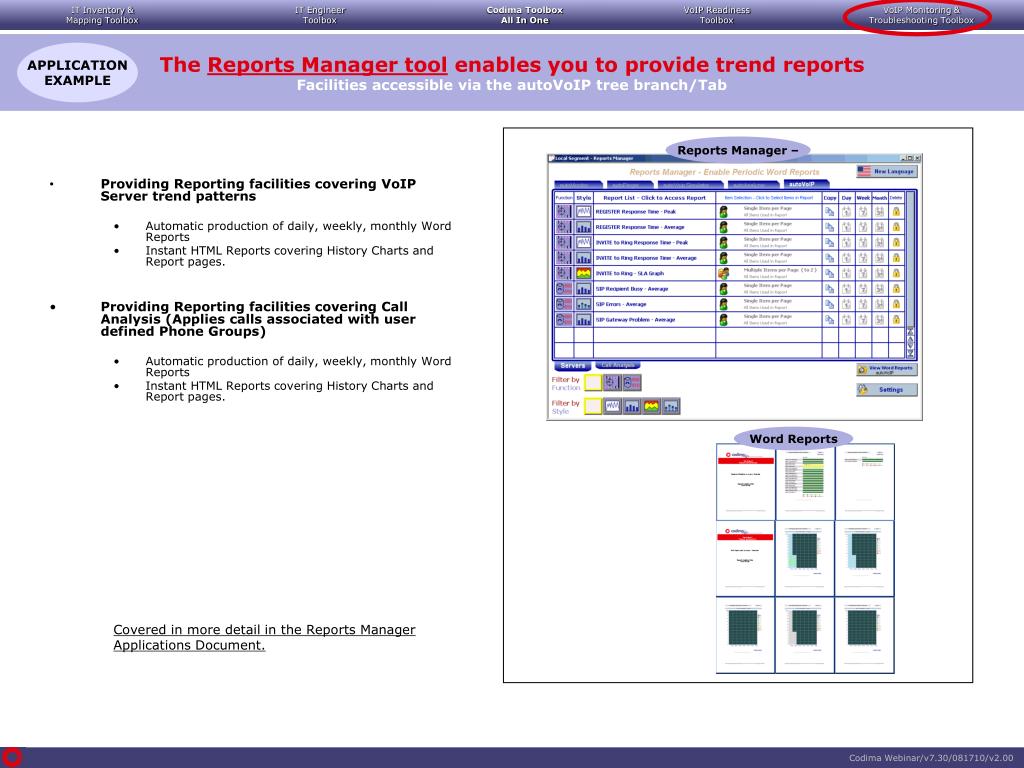Click the function icon for SIP Recipient Busy row

564,289
